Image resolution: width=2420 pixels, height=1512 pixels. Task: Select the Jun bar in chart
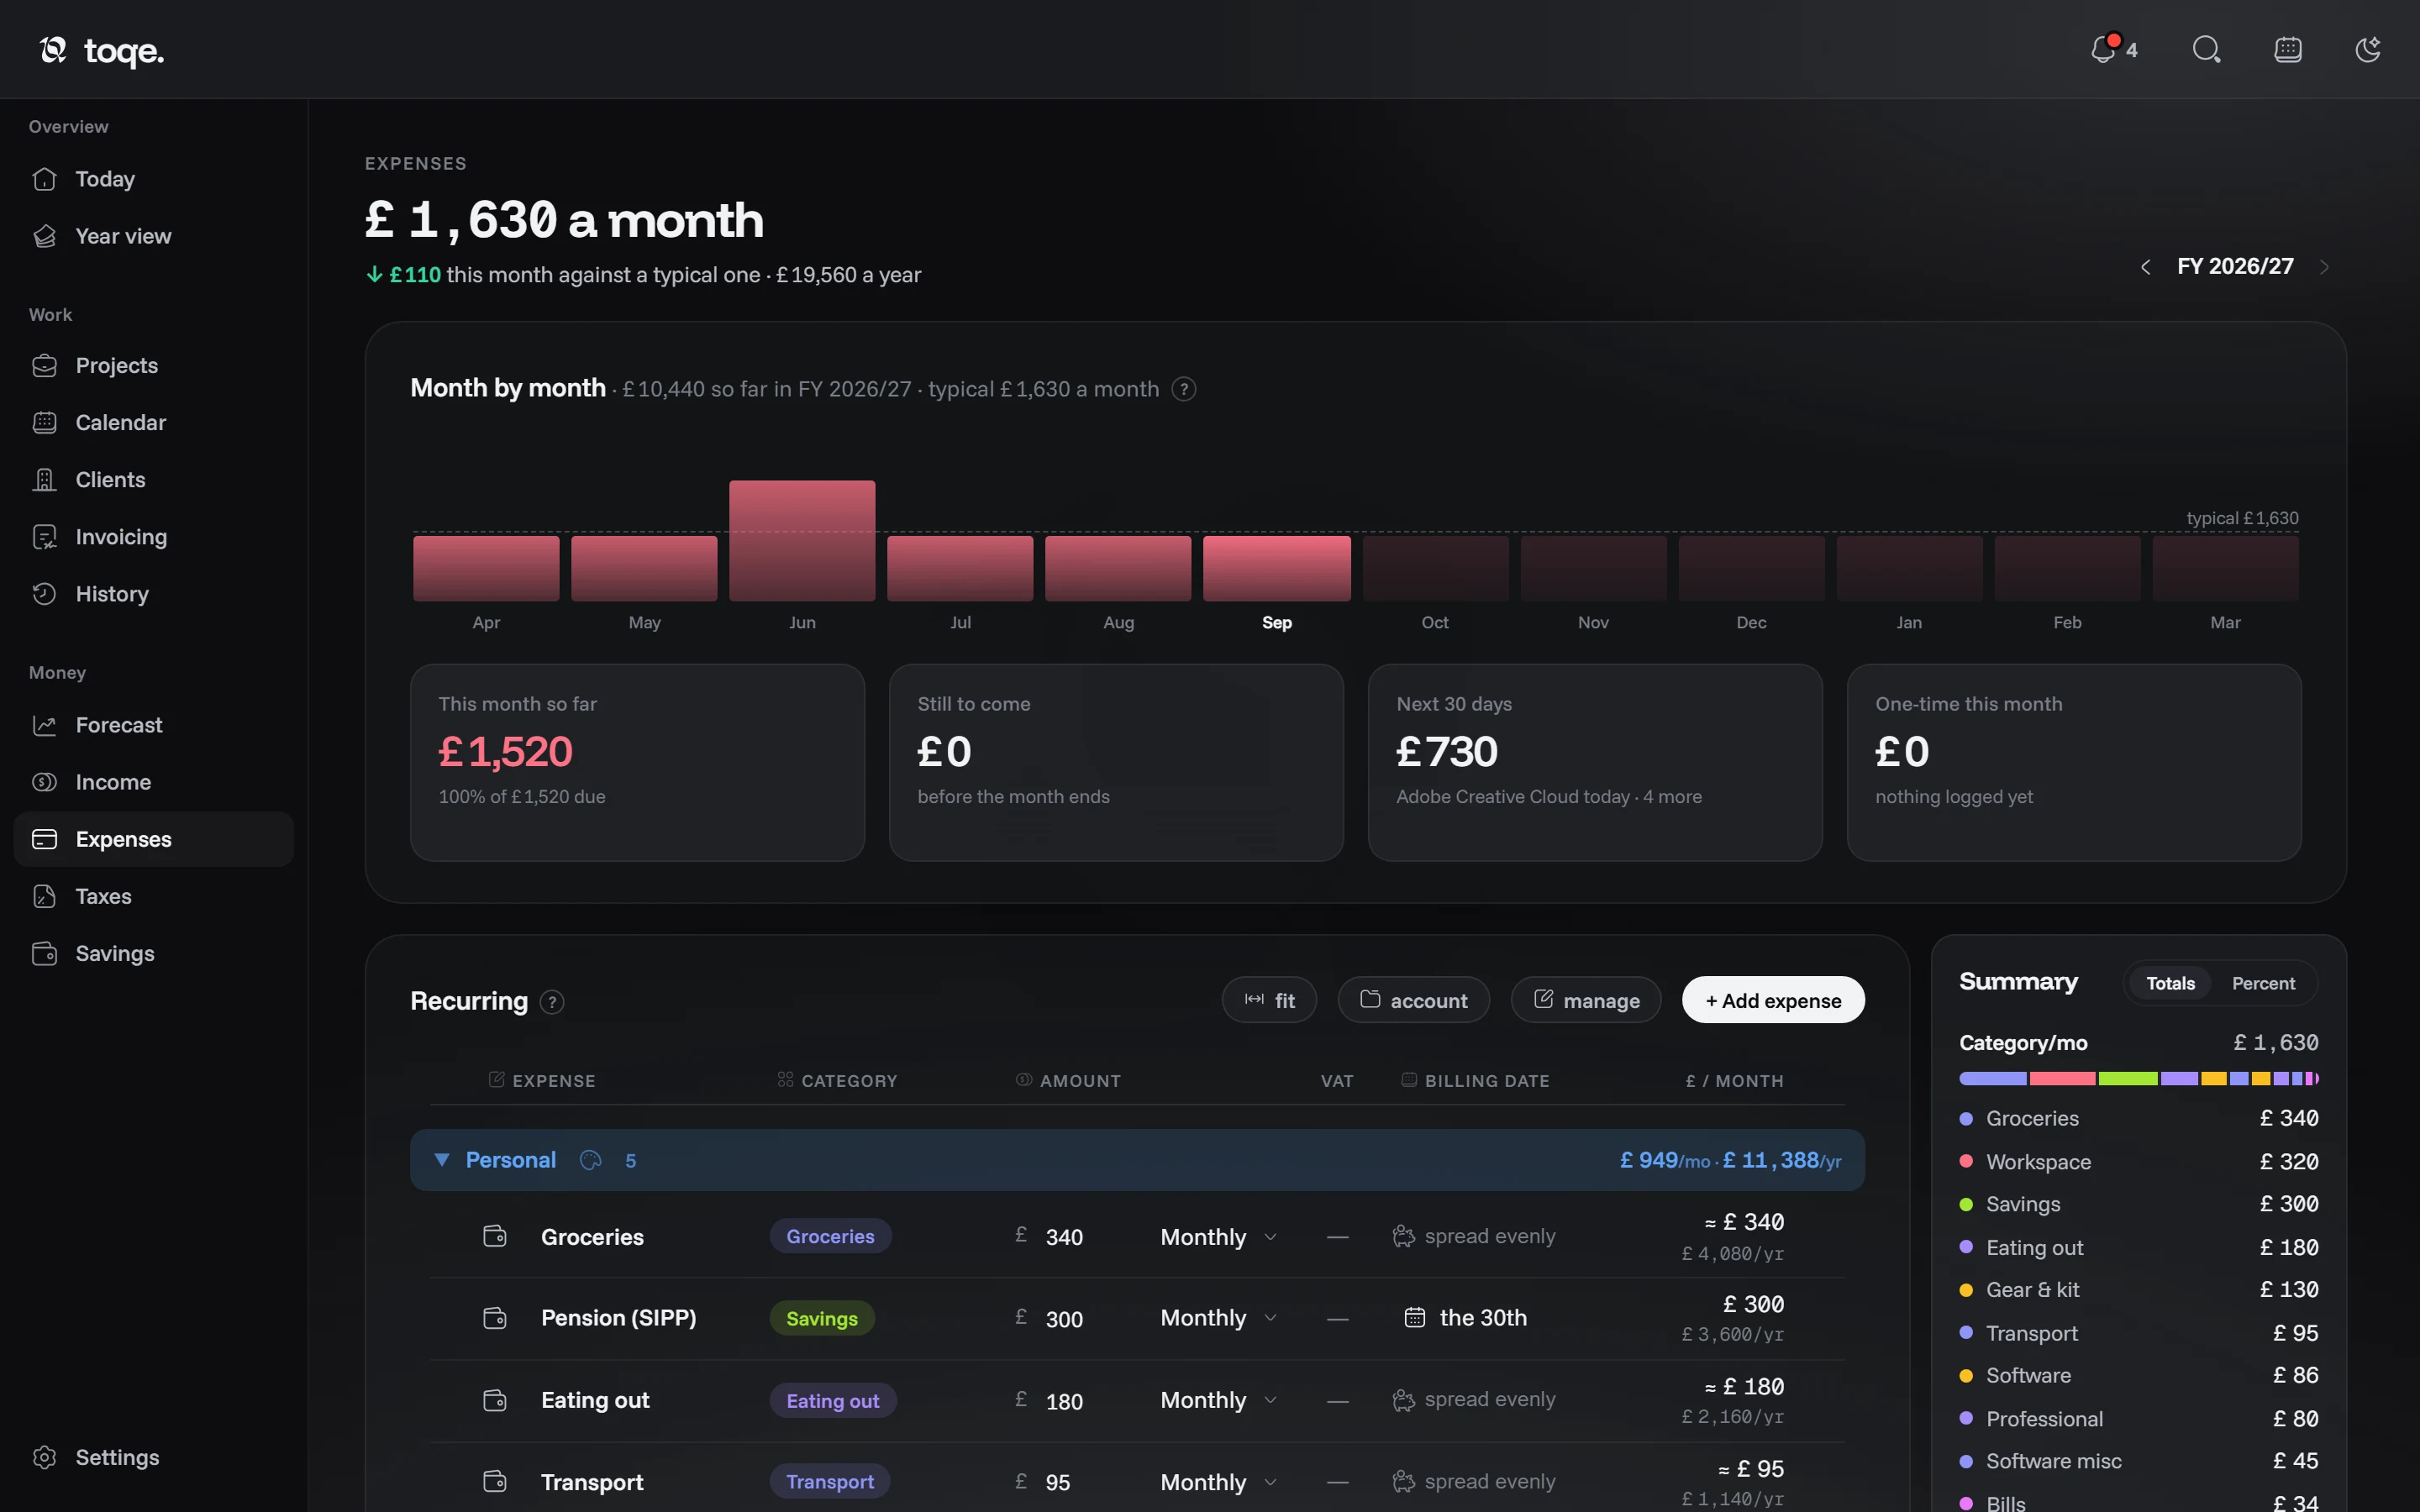[802, 541]
